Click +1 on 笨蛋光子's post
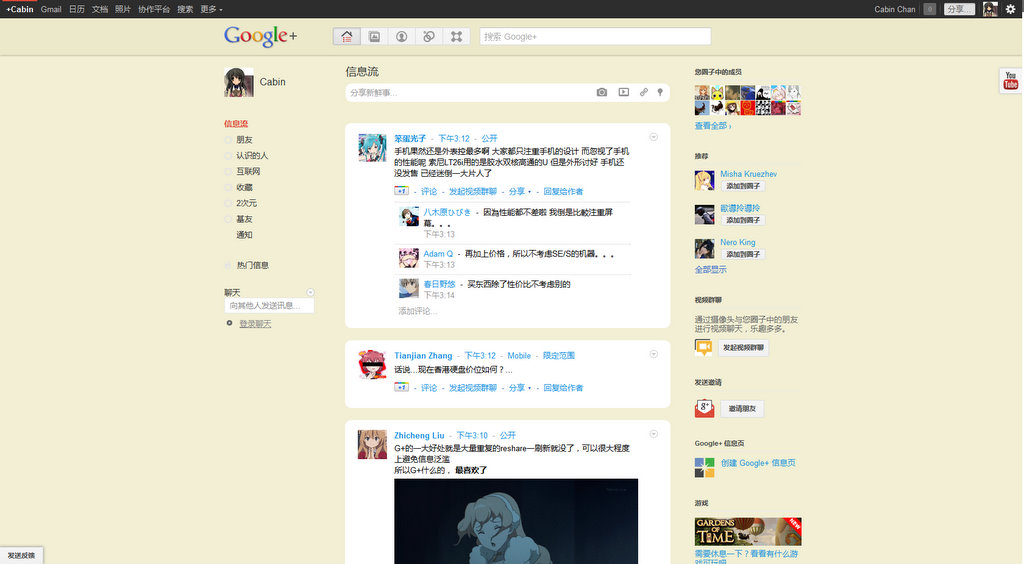This screenshot has width=1024, height=564. 401,191
